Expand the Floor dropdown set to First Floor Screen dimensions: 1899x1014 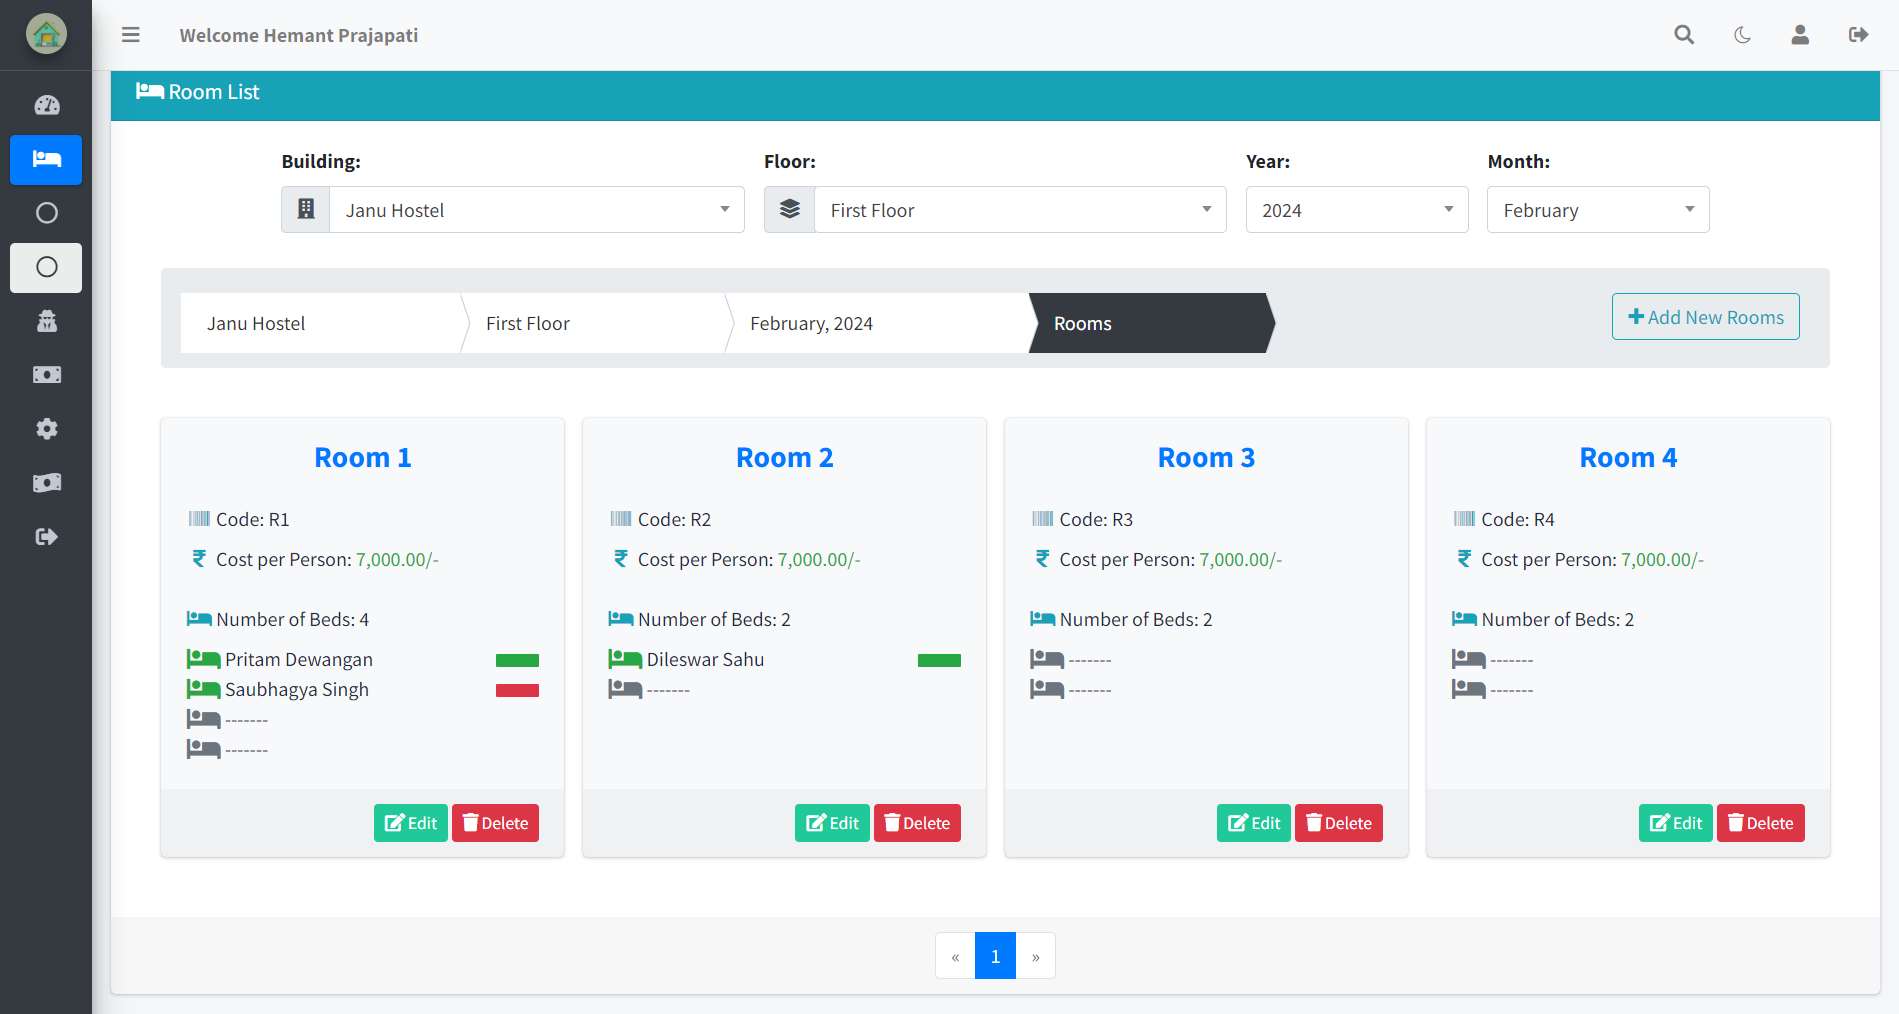(x=1018, y=209)
